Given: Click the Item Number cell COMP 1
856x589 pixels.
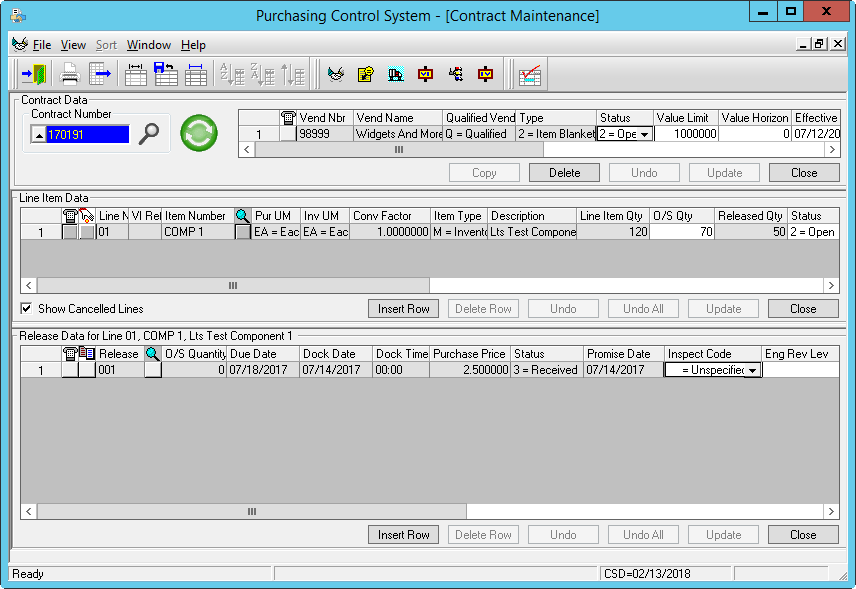Looking at the screenshot, I should 198,232.
